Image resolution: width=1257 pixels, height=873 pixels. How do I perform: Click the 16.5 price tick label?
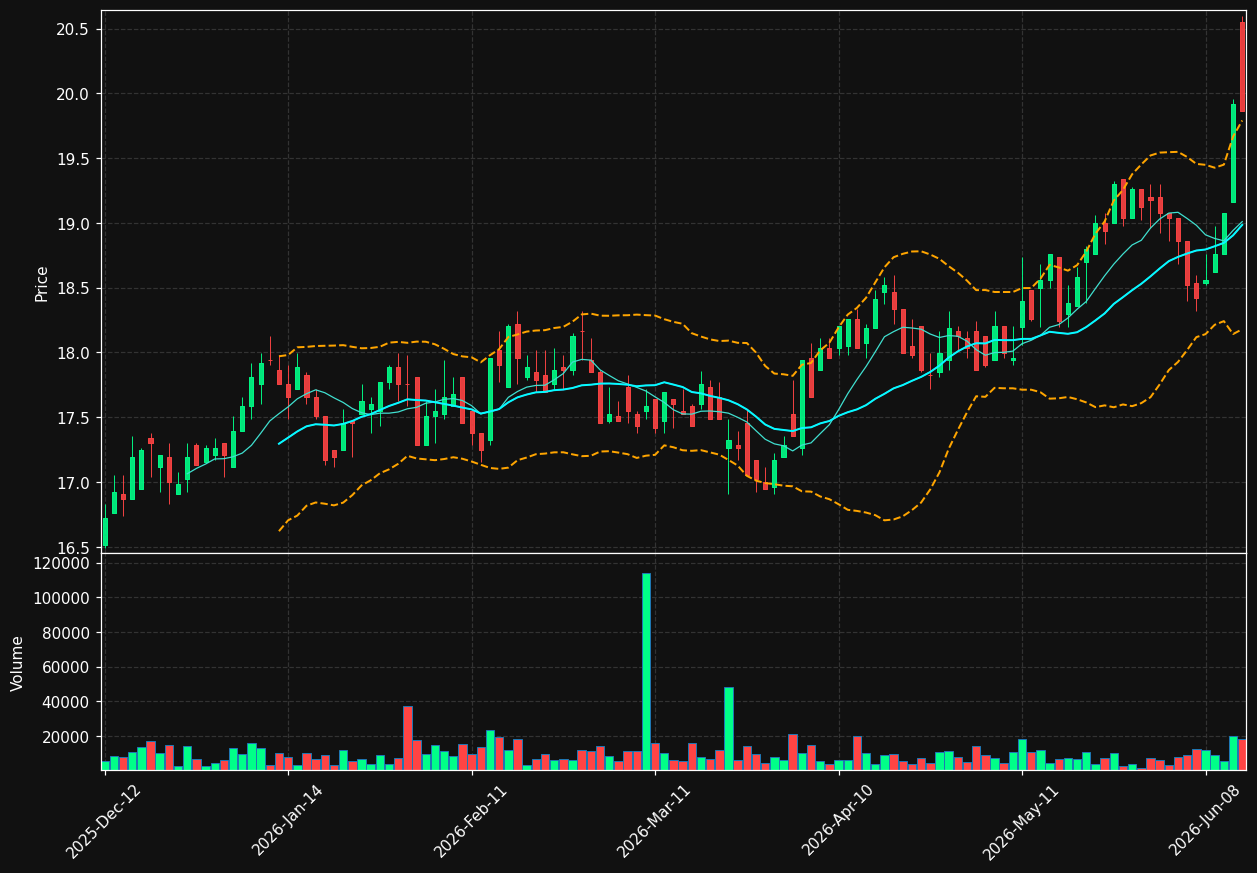72,548
